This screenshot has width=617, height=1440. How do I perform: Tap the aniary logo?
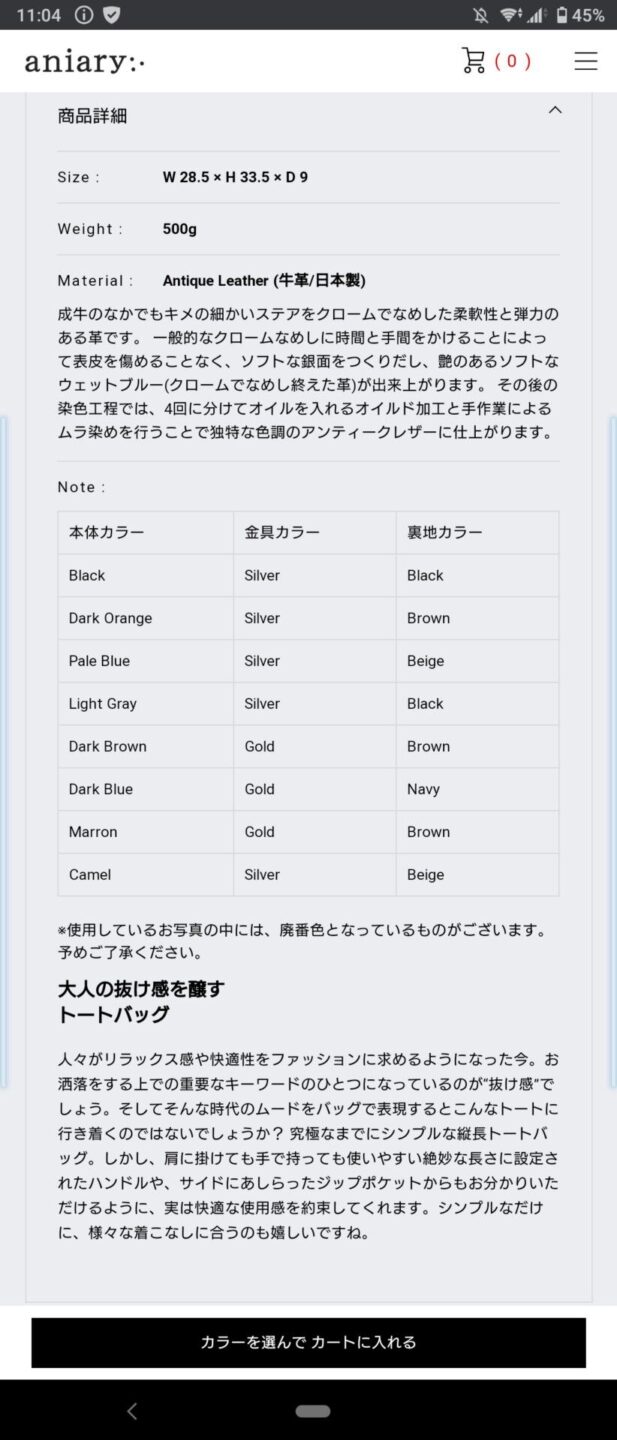85,62
